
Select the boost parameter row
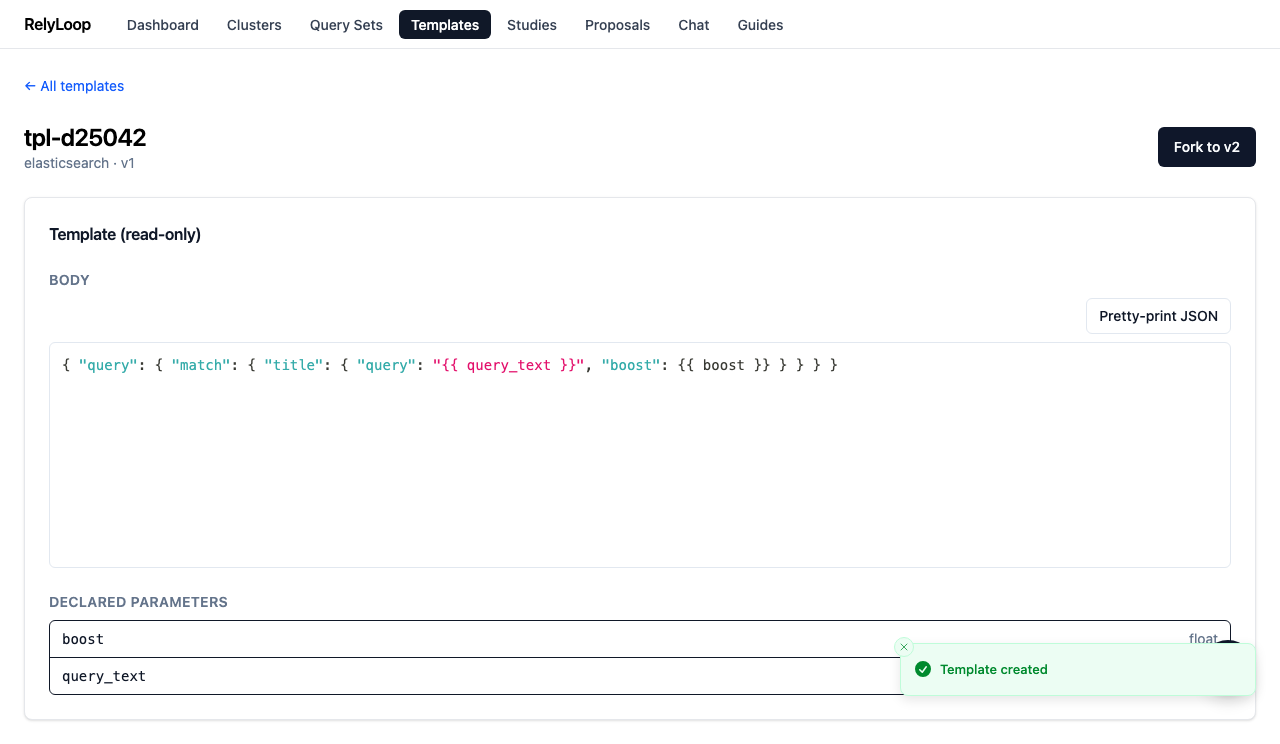(640, 639)
